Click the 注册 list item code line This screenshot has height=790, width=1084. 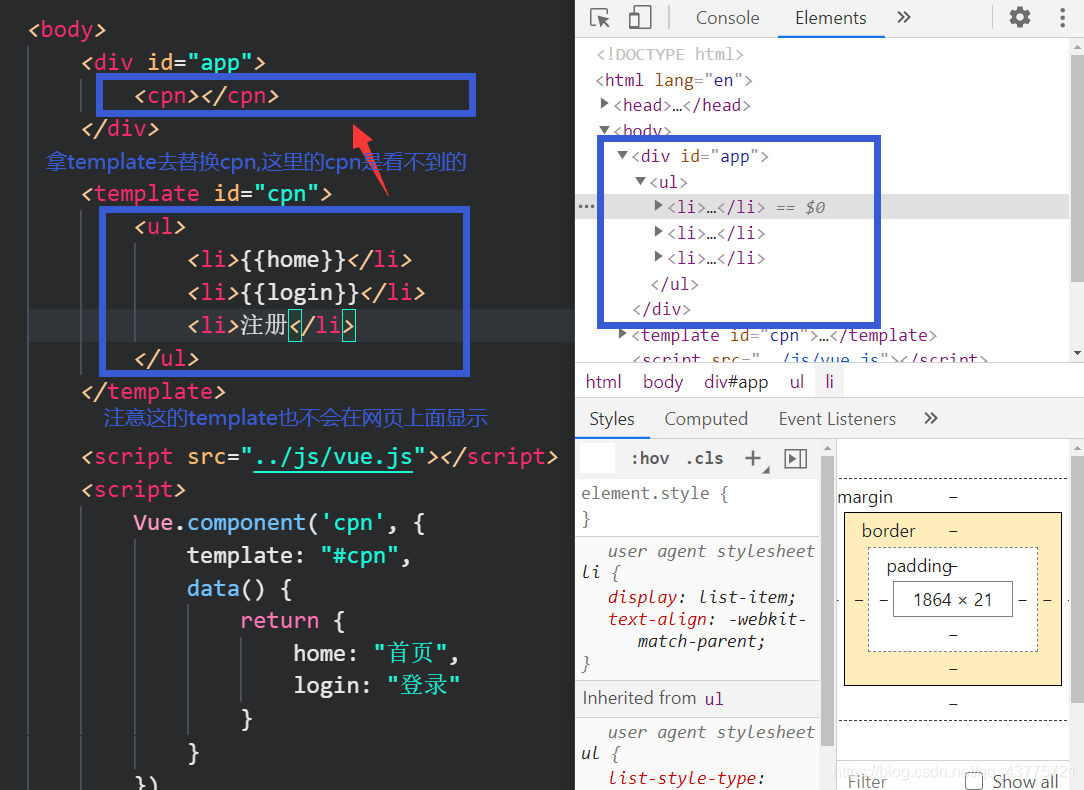point(272,325)
